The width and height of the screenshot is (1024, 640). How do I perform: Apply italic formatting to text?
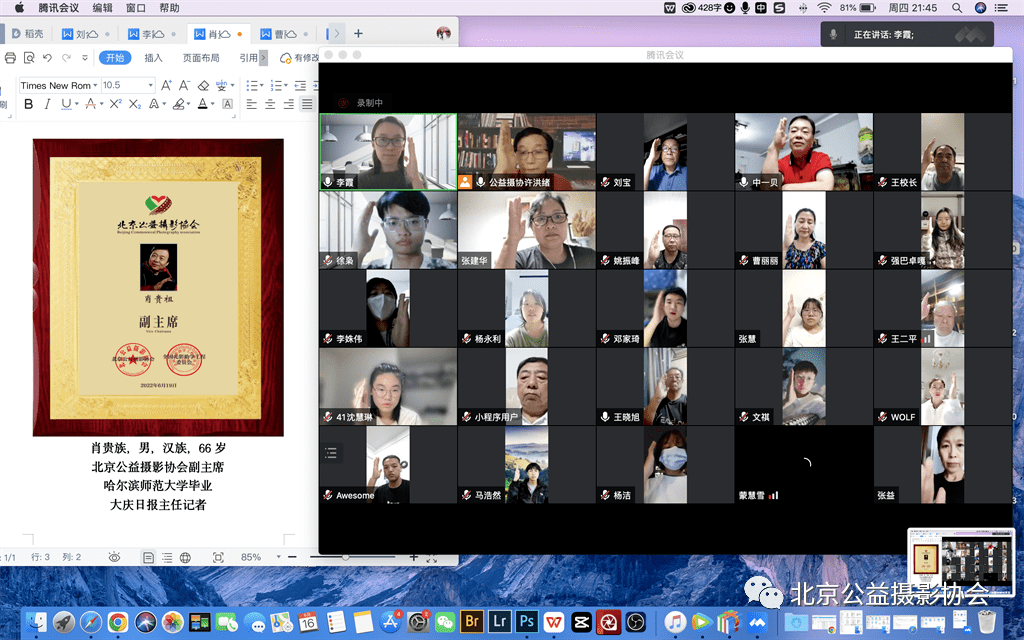(x=46, y=104)
